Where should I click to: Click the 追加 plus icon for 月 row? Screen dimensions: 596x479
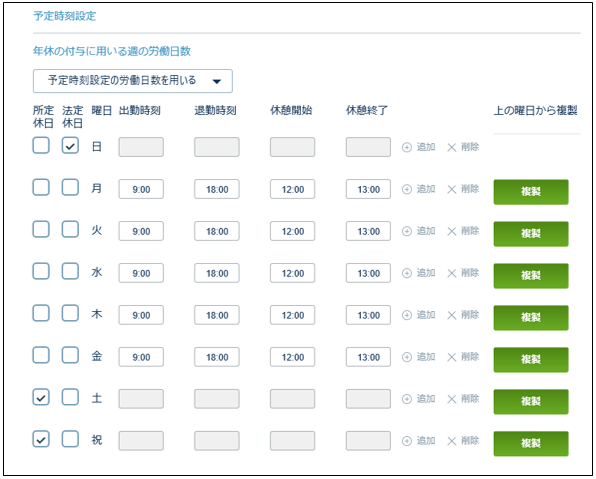[407, 189]
